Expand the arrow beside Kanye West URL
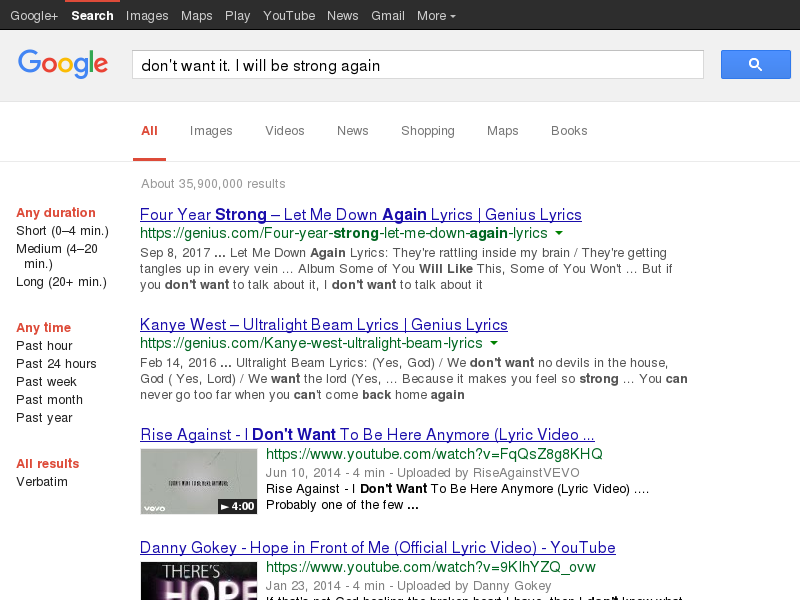The image size is (800, 600). pos(494,343)
